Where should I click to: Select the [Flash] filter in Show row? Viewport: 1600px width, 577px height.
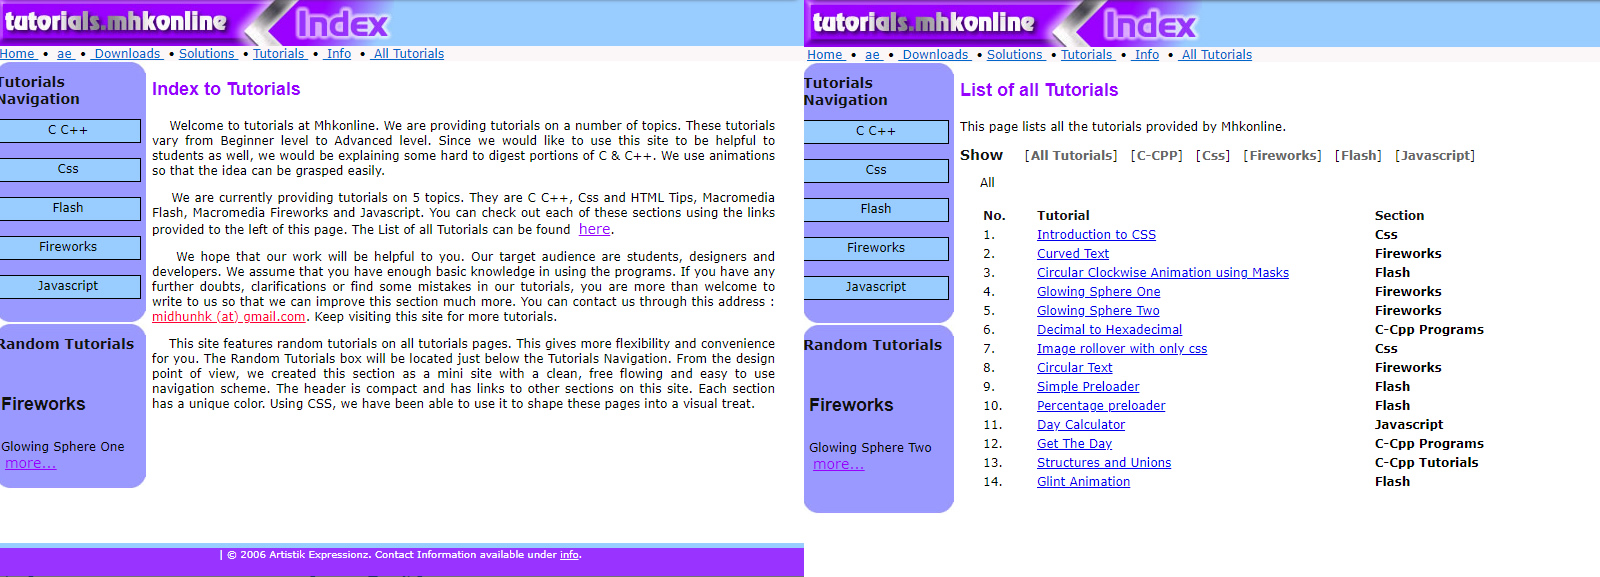pos(1357,156)
